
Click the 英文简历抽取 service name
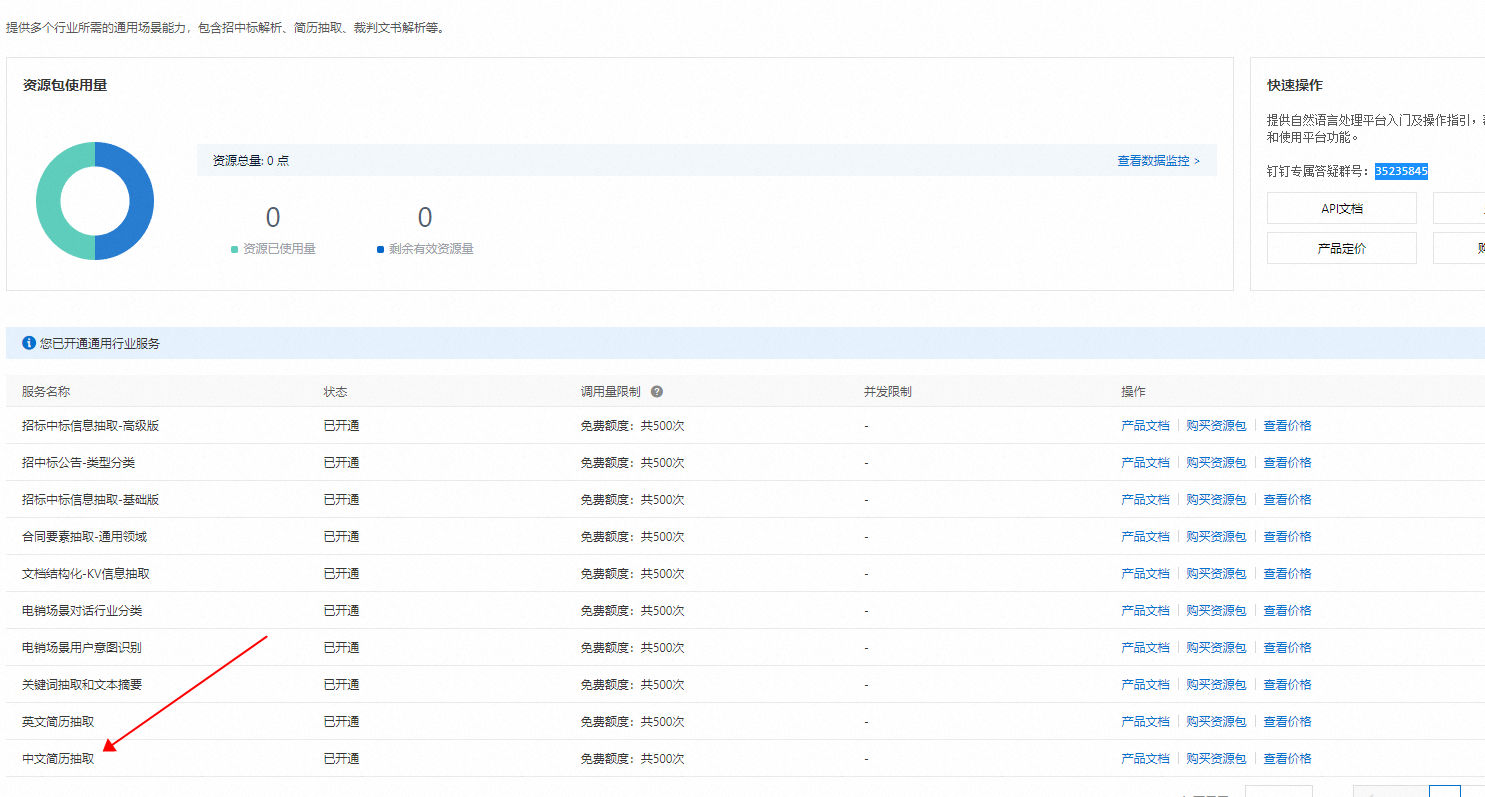tap(58, 721)
